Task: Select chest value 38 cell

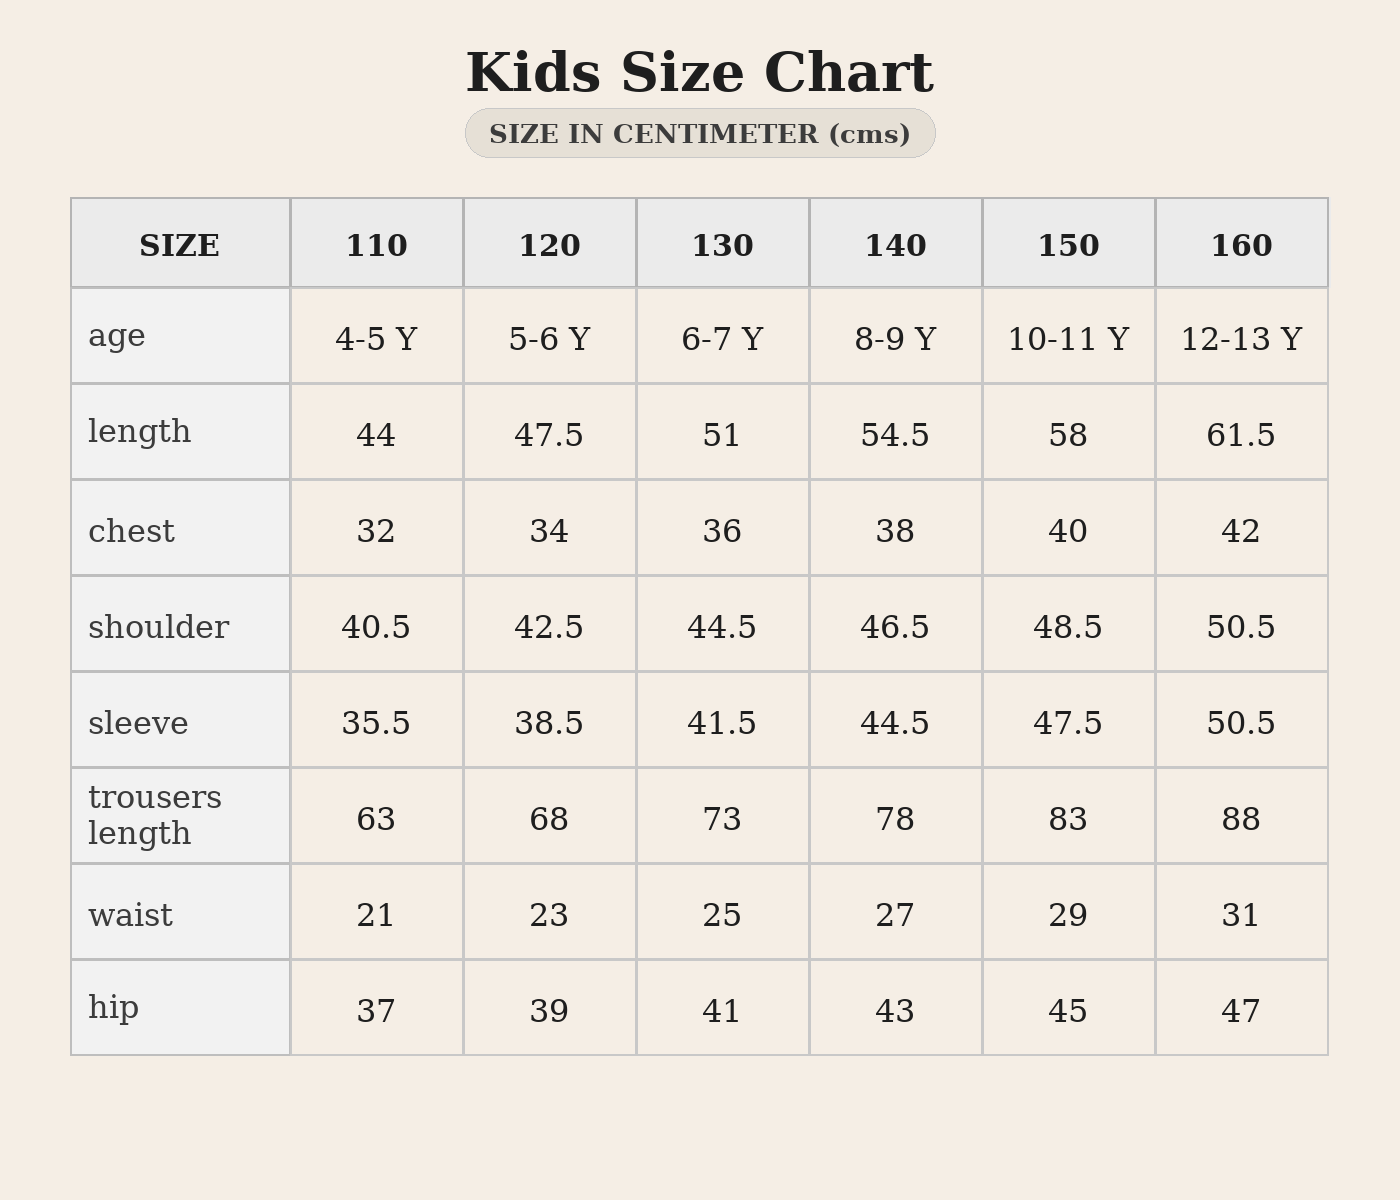Action: click(895, 531)
